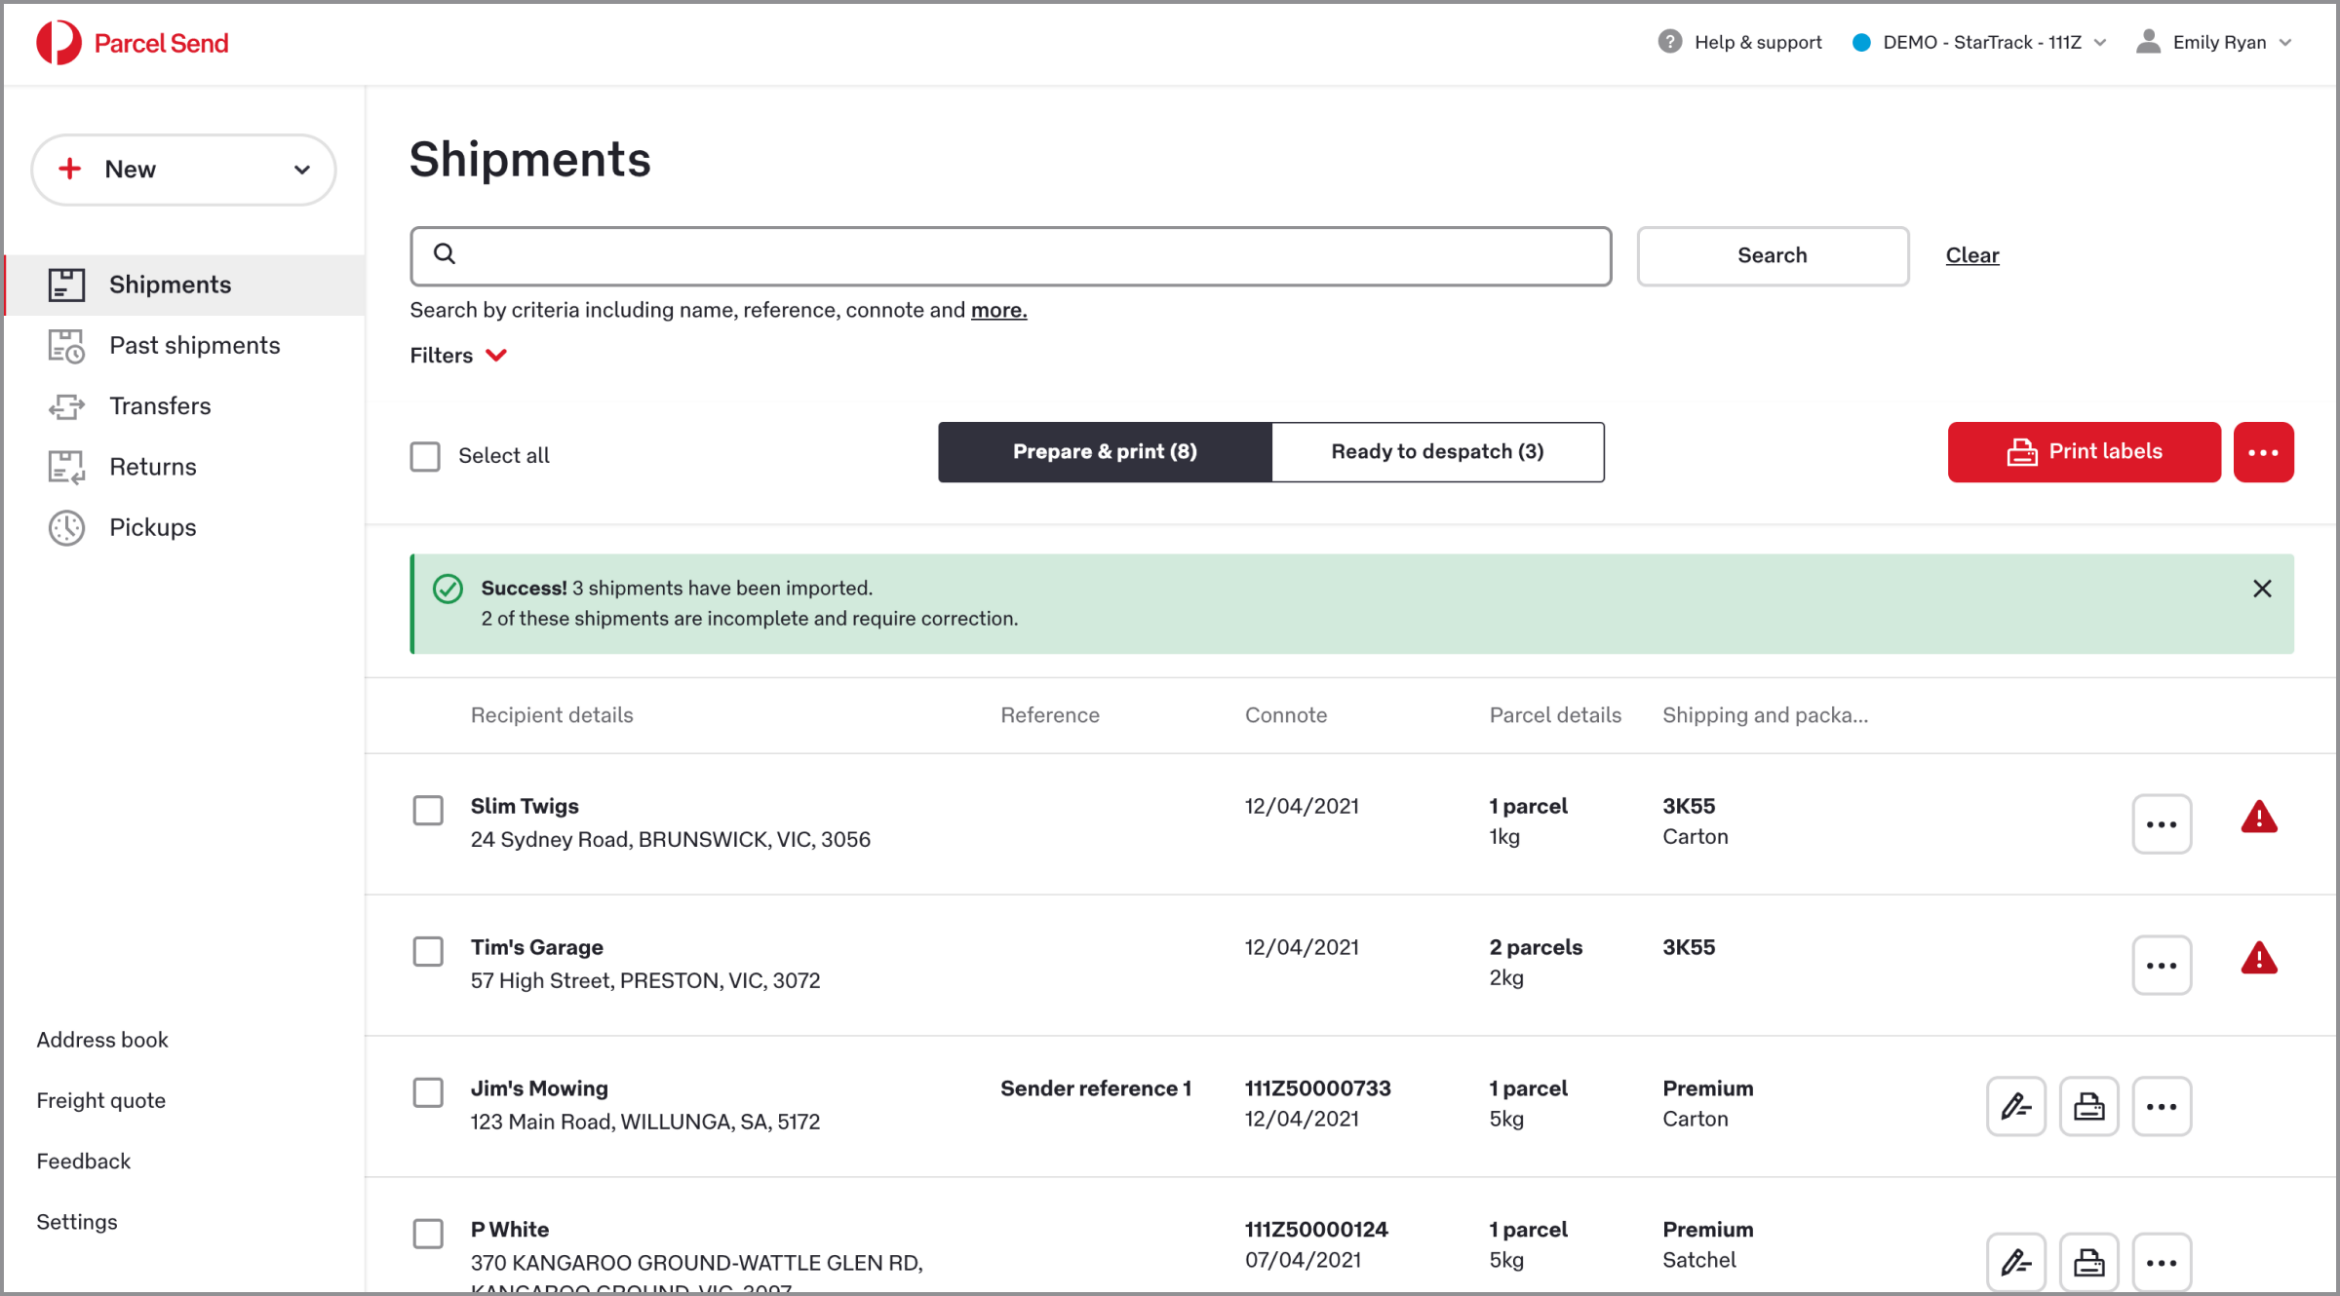Click the edit icon for P White shipment
Viewport: 2340px width, 1296px height.
[2015, 1261]
